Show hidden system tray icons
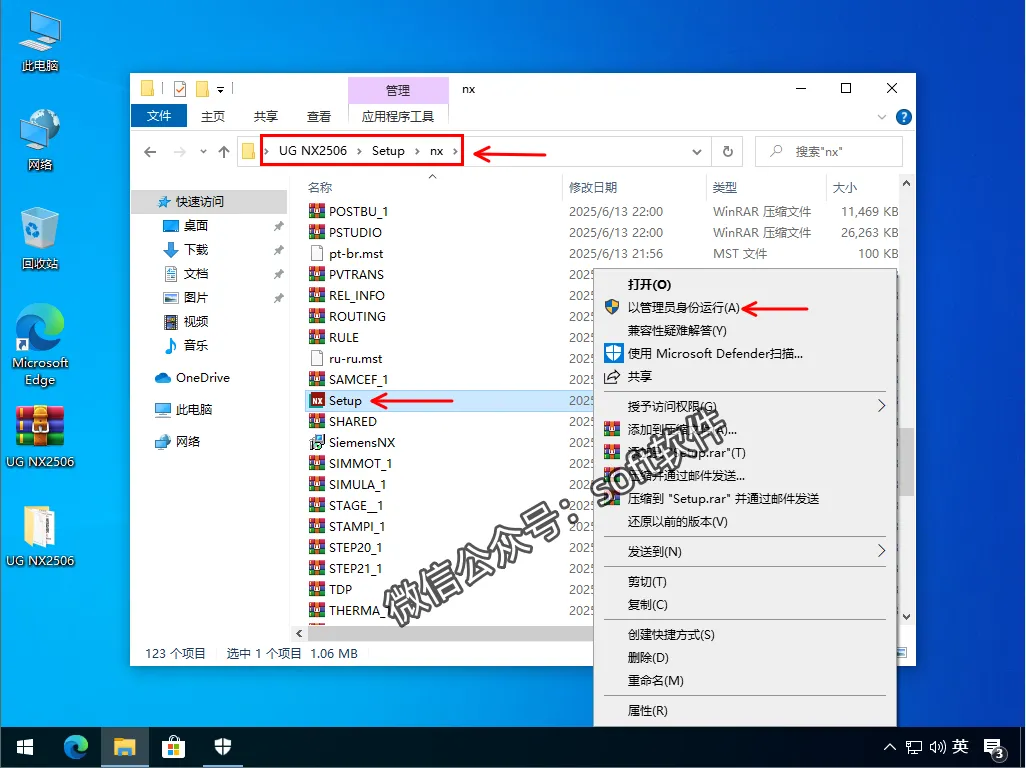Viewport: 1026px width, 768px height. (889, 747)
